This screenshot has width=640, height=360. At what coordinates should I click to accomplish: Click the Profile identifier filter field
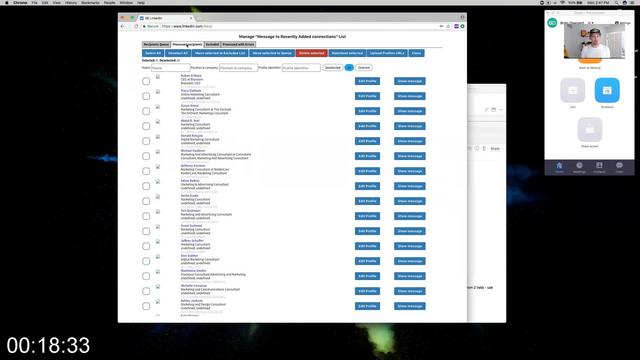[x=301, y=68]
